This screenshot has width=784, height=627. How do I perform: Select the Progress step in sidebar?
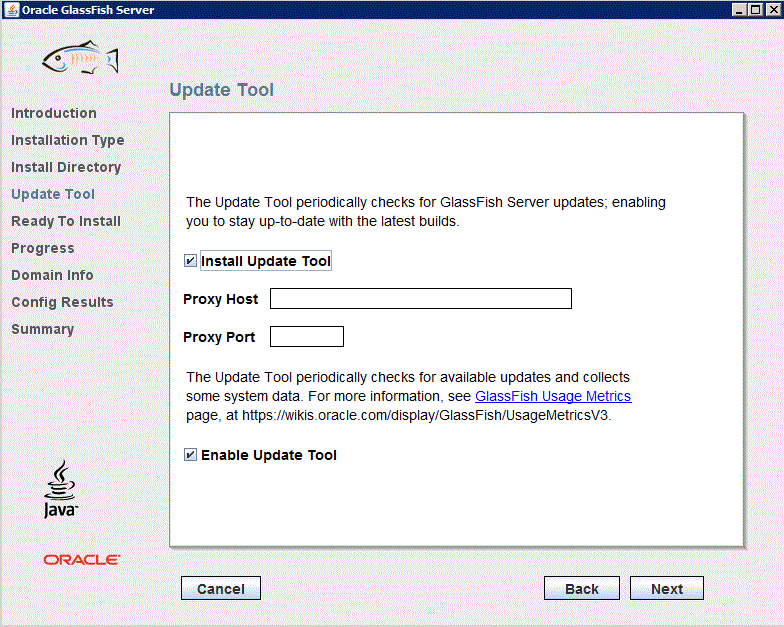click(x=42, y=248)
